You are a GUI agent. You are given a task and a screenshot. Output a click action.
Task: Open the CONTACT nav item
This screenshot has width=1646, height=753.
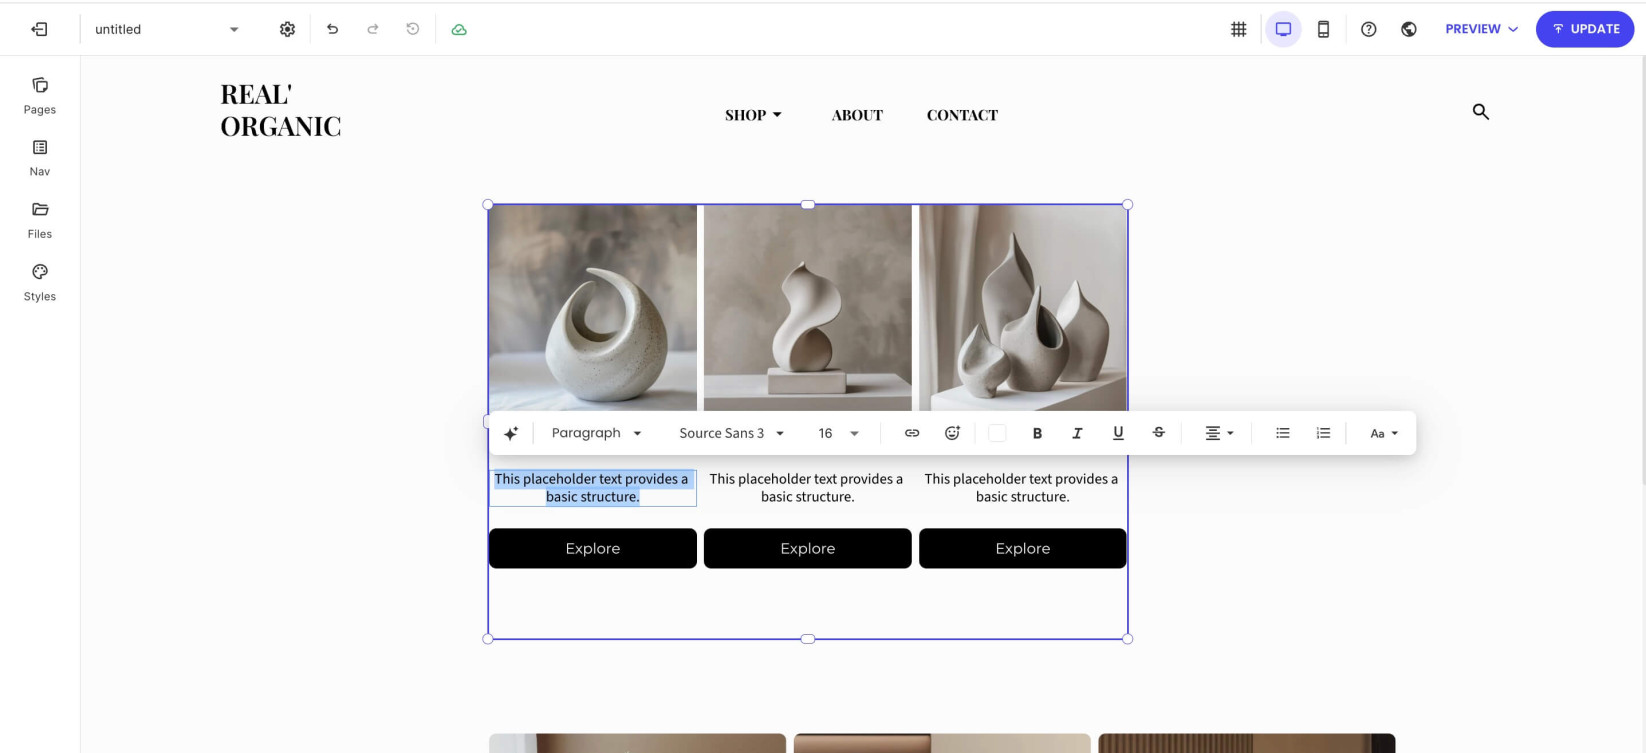962,115
